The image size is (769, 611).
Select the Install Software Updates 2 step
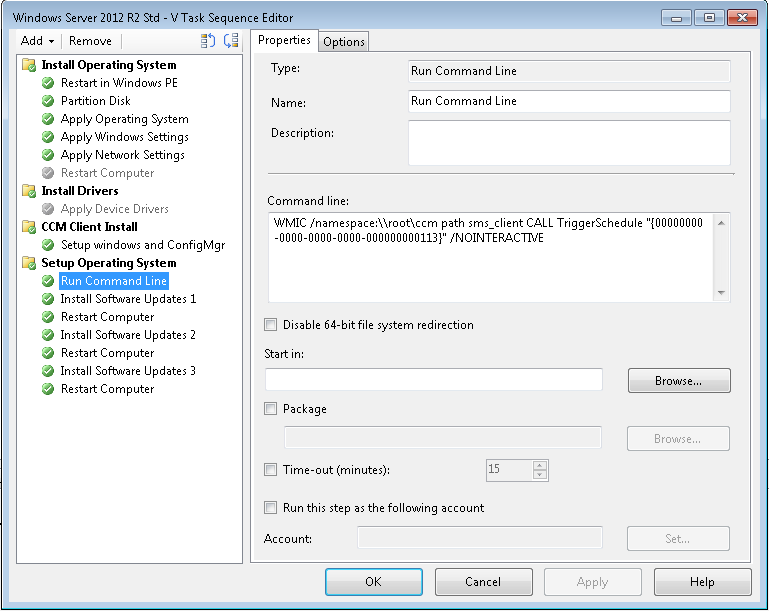point(128,335)
